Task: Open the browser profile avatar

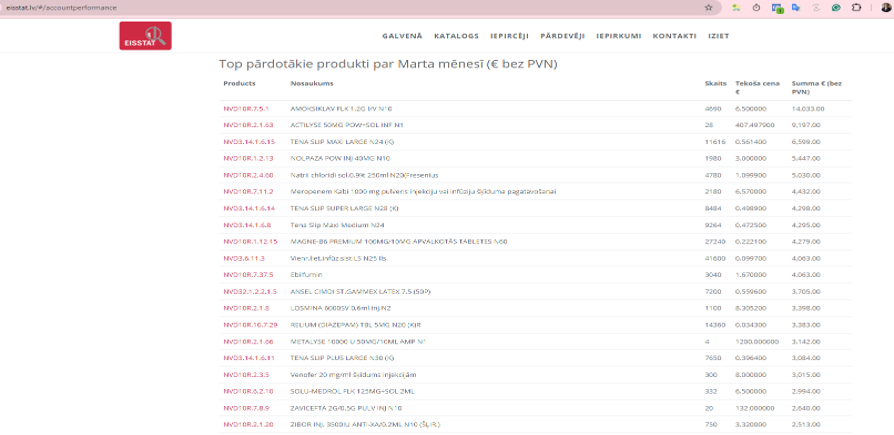Action: pos(887,8)
